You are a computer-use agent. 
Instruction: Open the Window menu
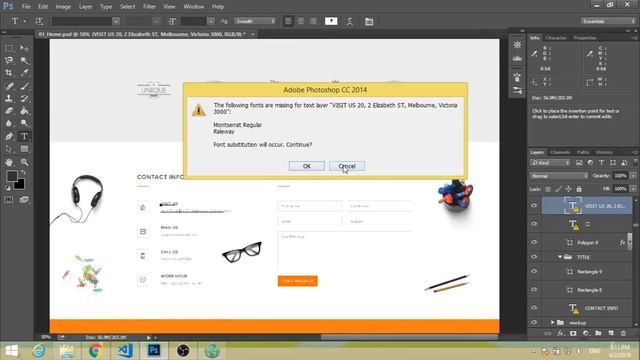[x=193, y=7]
